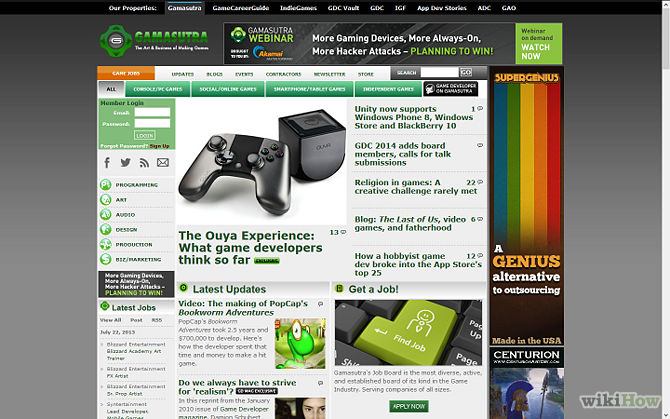Click the Gamasutra logo icon
This screenshot has width=670, height=419.
(116, 41)
